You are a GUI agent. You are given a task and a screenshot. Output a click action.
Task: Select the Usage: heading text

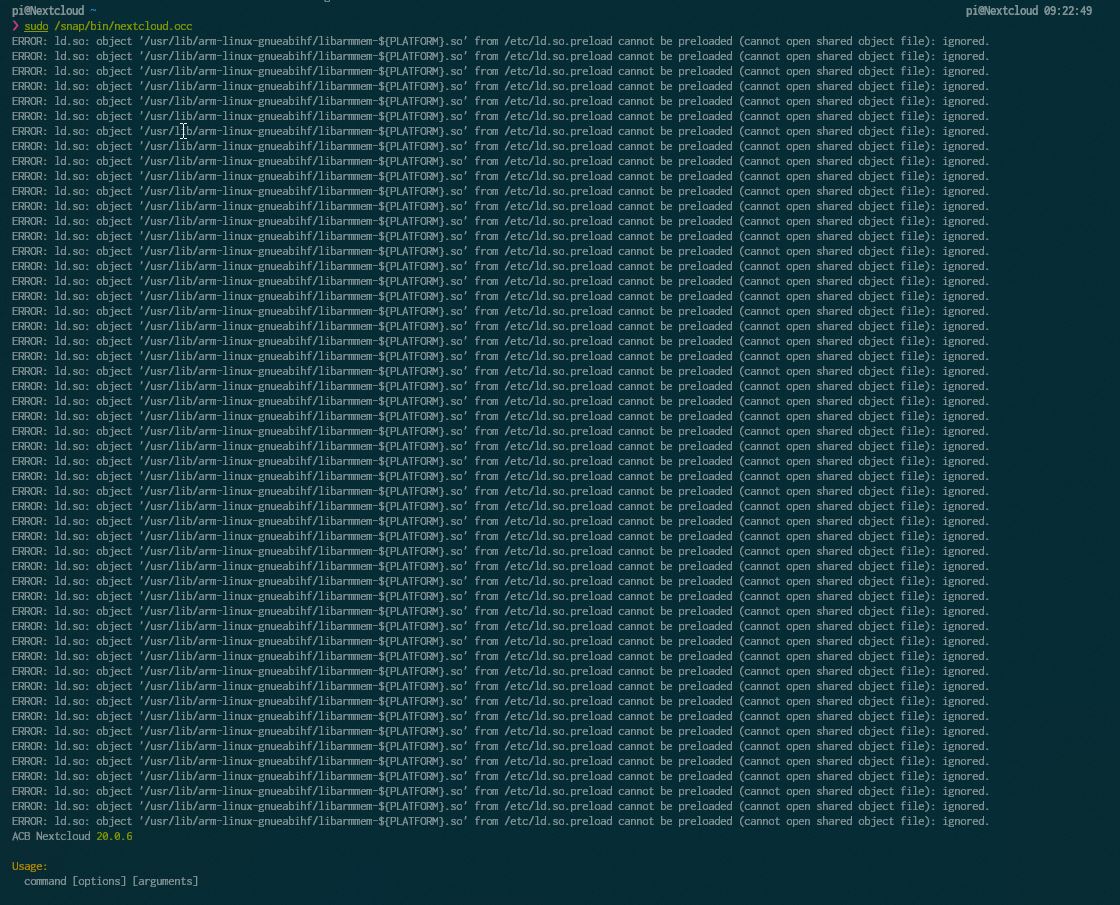point(28,866)
